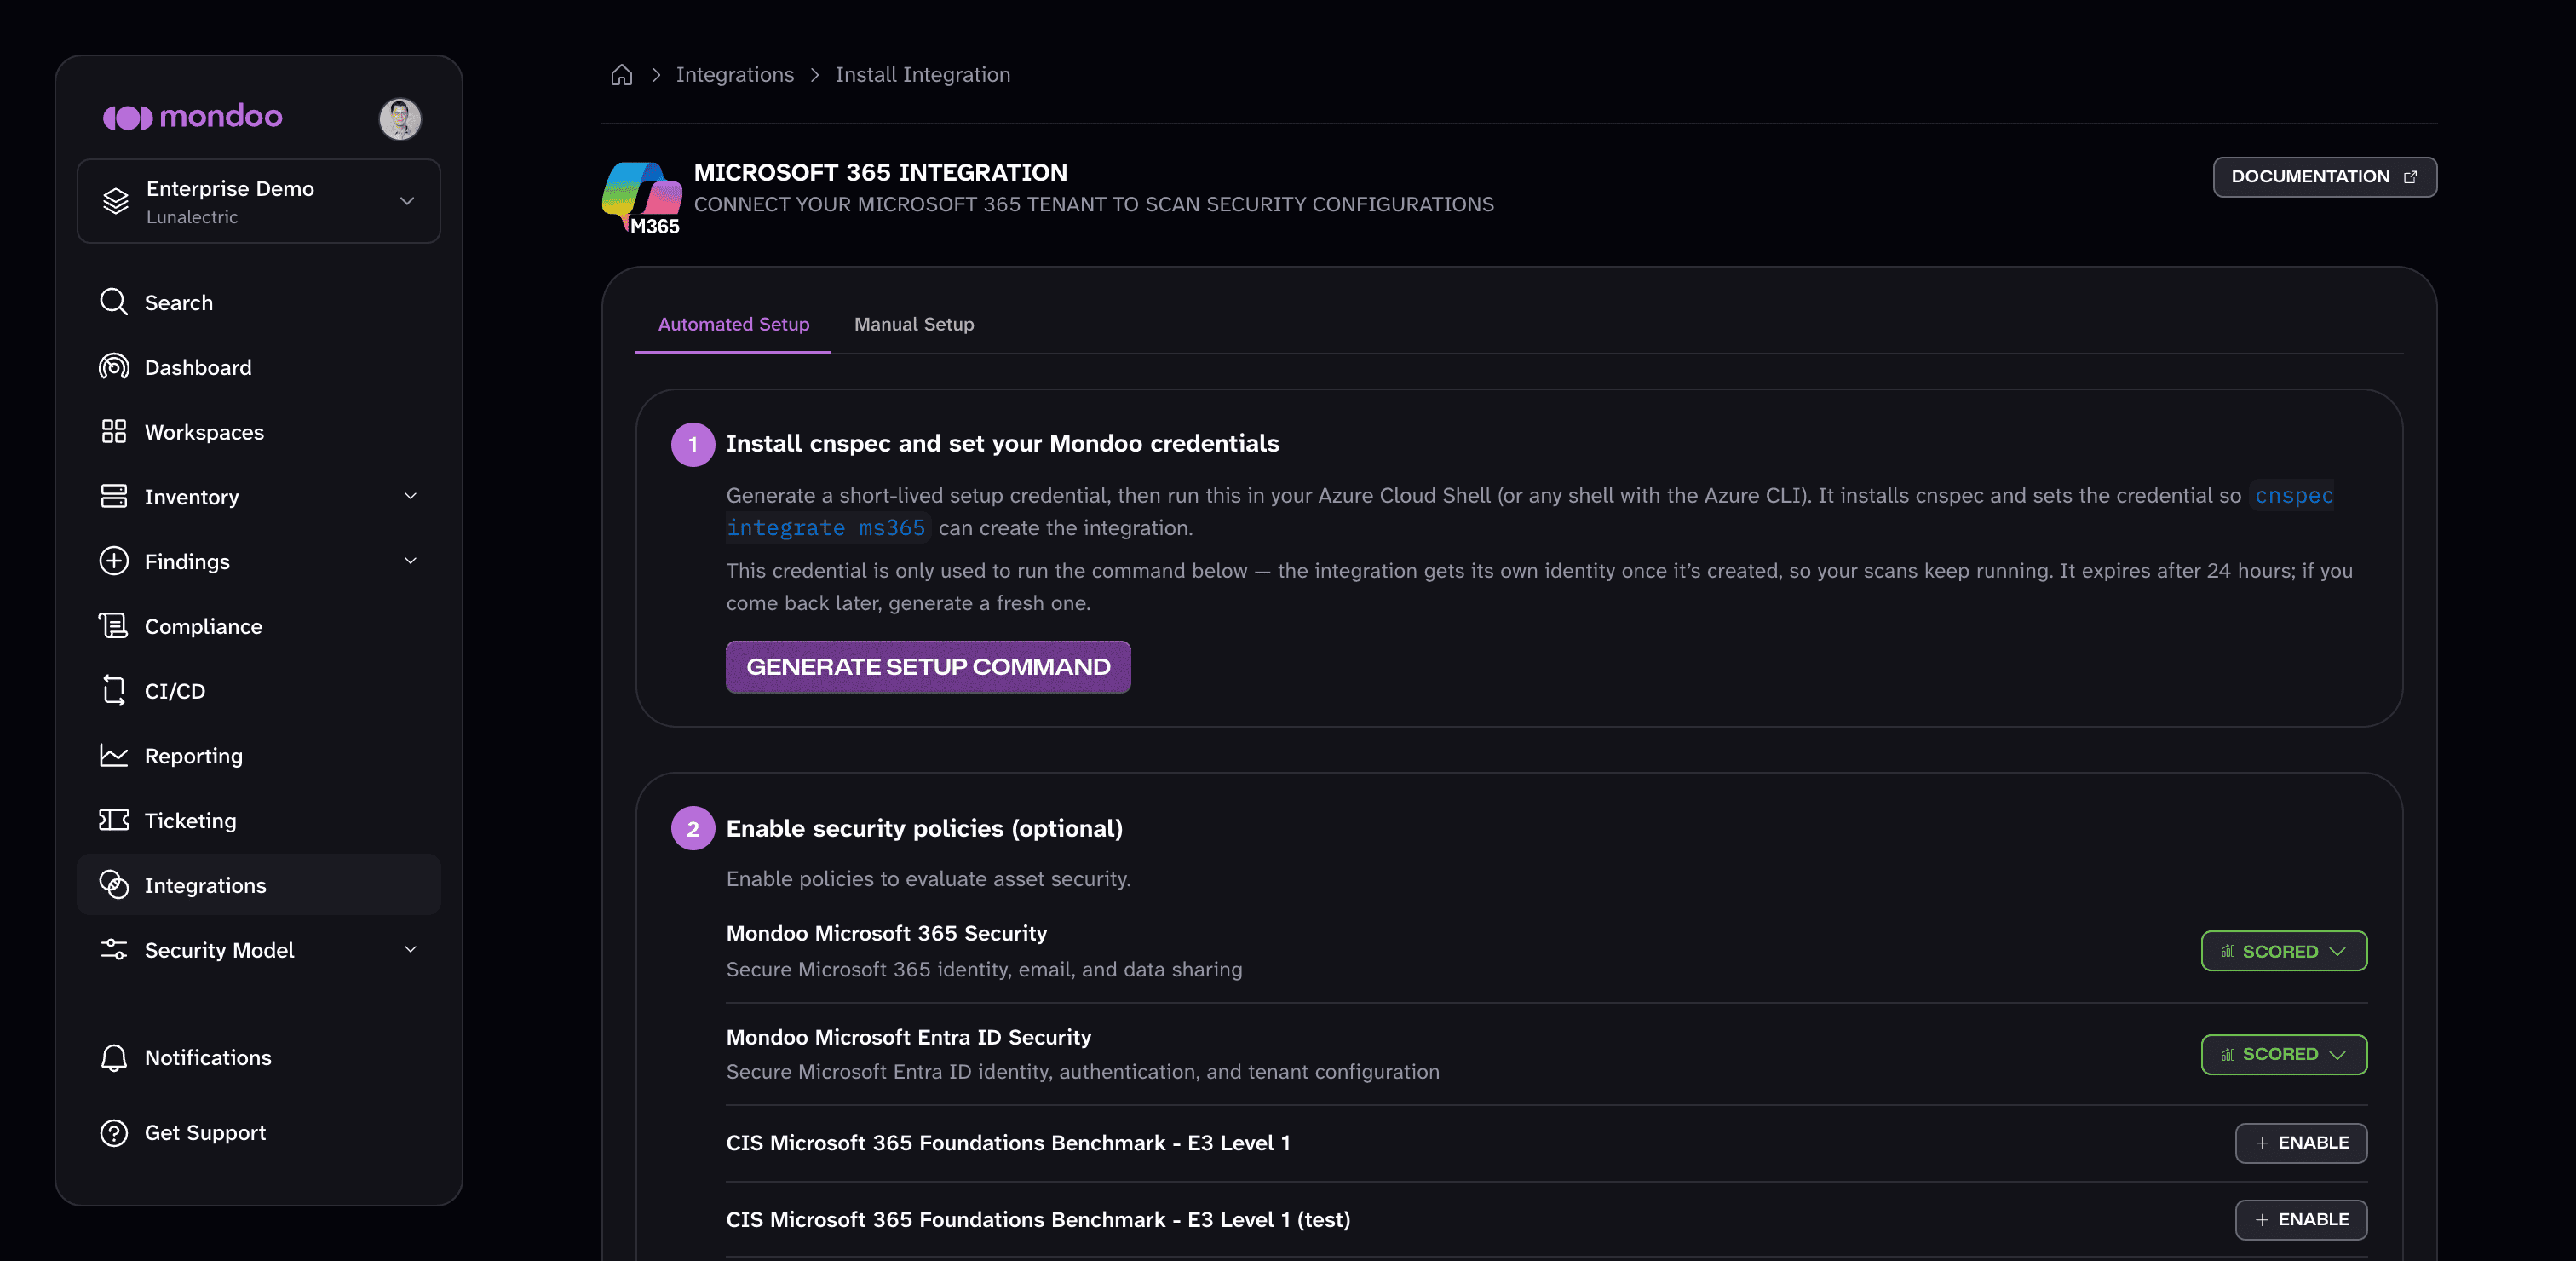2576x1261 pixels.
Task: Open SCORED dropdown for Microsoft 365 Security
Action: coord(2284,951)
